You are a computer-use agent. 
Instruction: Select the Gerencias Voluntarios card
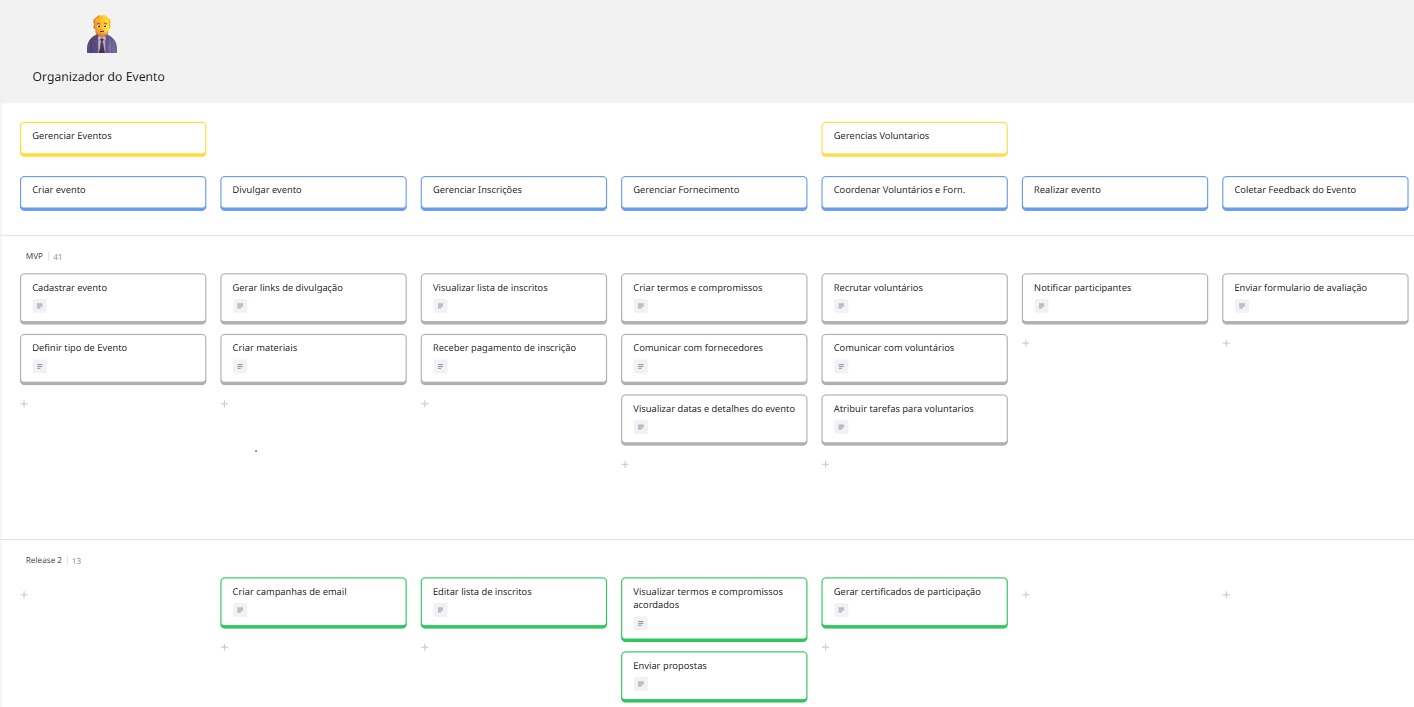pos(914,138)
